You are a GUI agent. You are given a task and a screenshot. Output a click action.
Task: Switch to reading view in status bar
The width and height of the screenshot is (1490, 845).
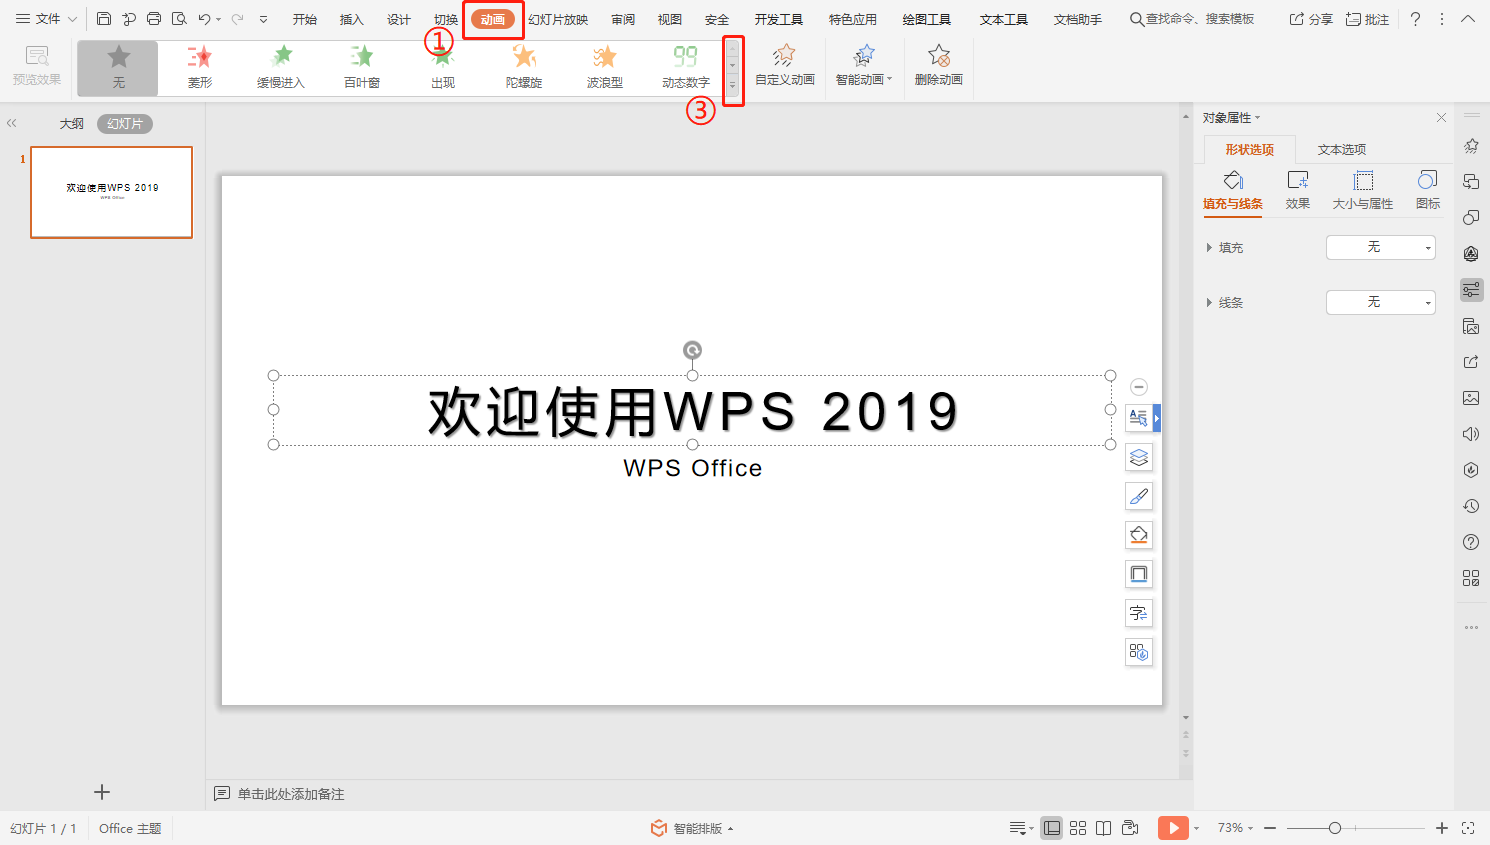(x=1104, y=828)
